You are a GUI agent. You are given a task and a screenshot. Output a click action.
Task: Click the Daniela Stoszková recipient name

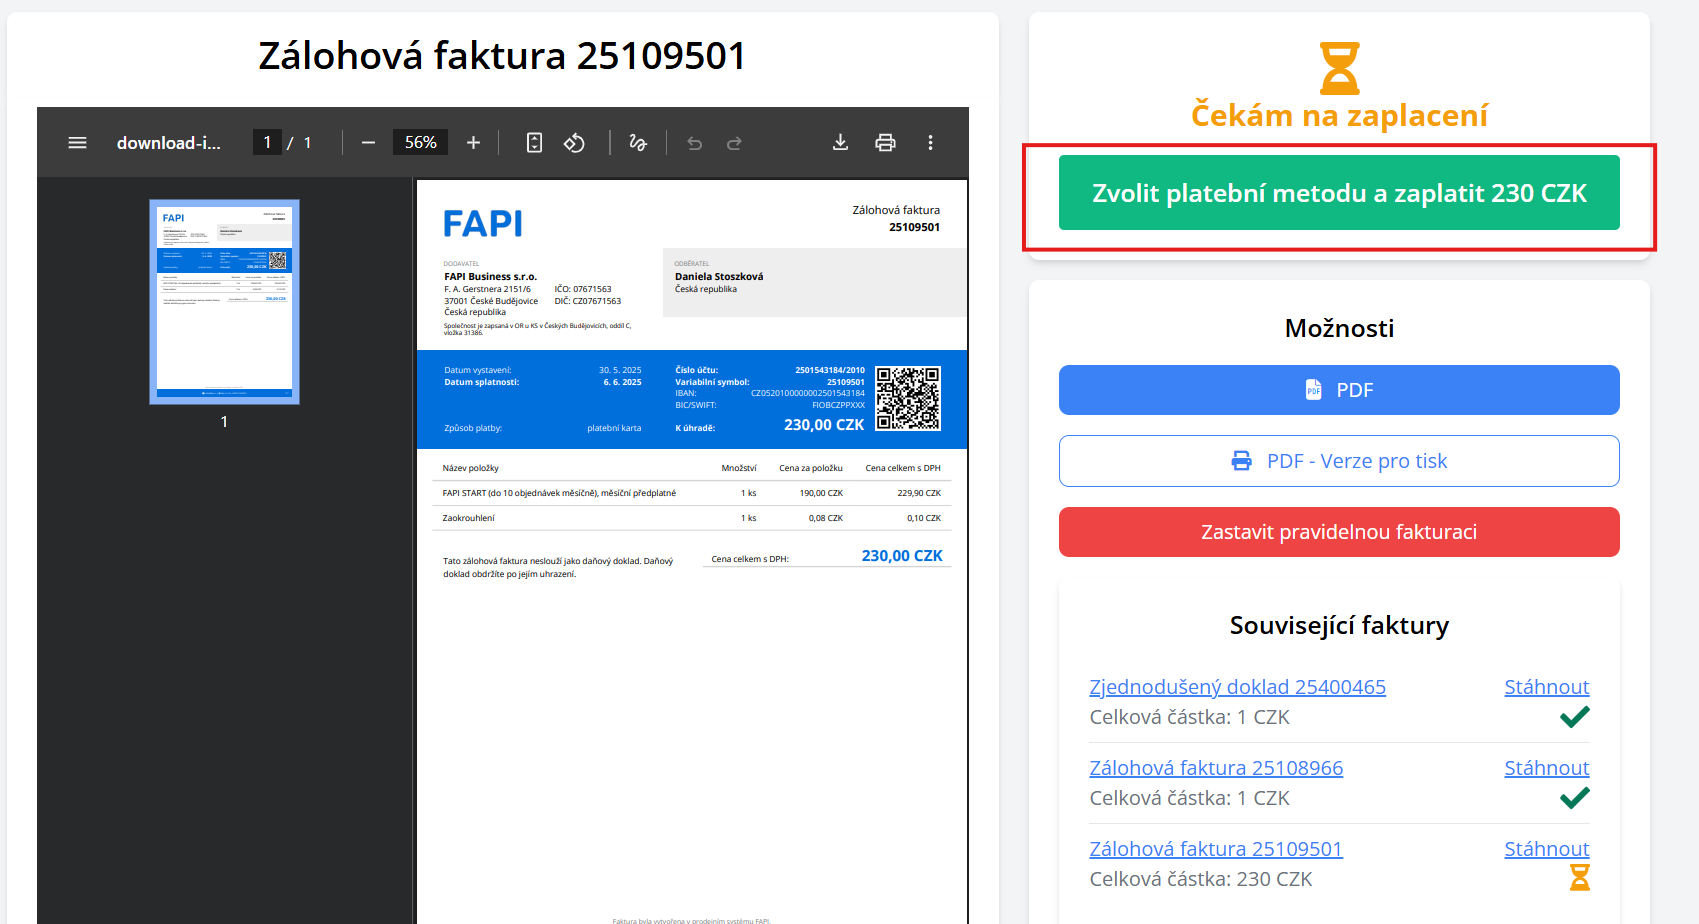719,277
